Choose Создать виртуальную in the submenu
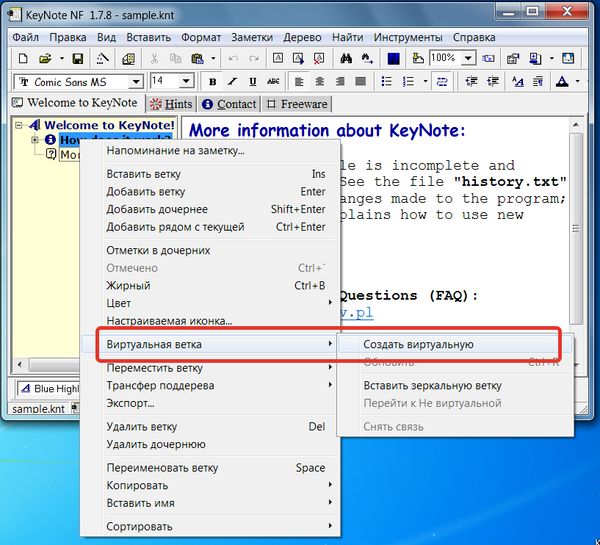The height and width of the screenshot is (545, 600). click(418, 344)
